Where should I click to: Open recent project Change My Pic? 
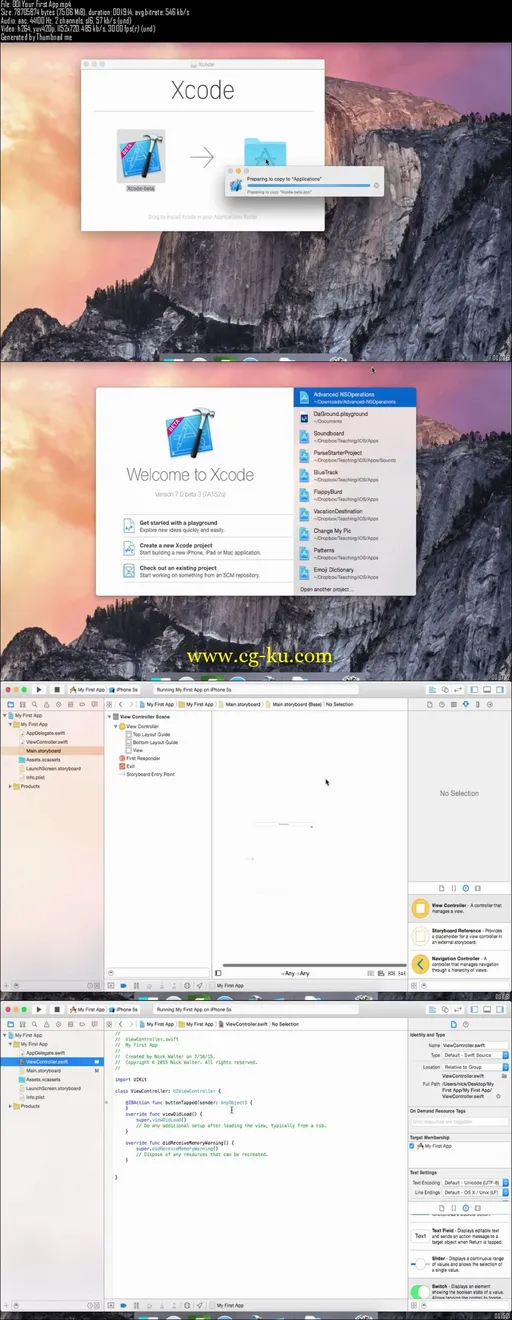(x=354, y=533)
